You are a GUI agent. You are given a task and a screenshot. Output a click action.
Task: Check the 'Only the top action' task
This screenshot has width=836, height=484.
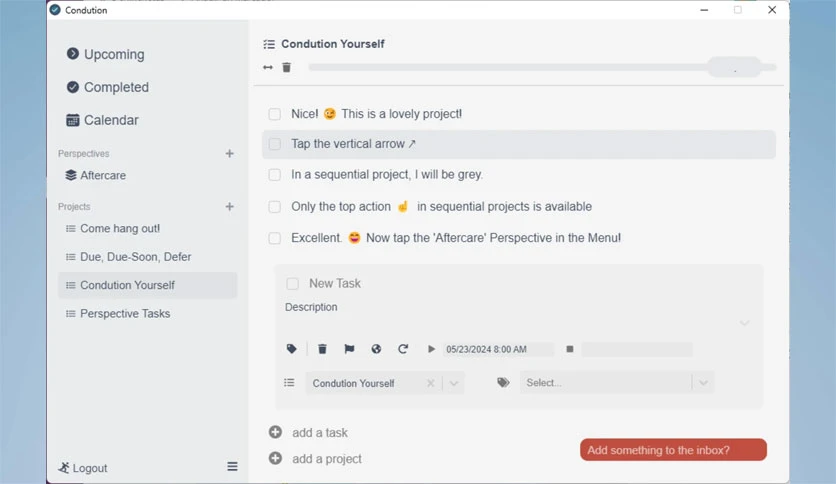tap(275, 207)
